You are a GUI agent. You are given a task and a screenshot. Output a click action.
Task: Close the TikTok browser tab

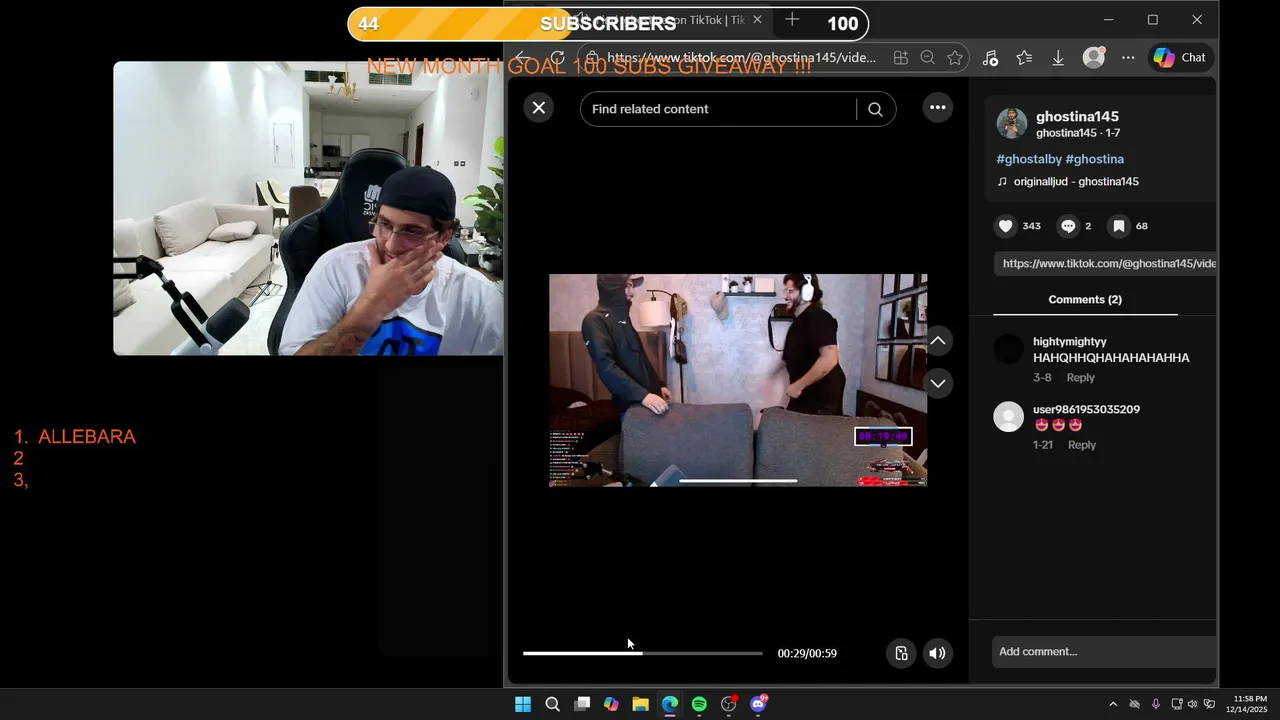tap(757, 20)
